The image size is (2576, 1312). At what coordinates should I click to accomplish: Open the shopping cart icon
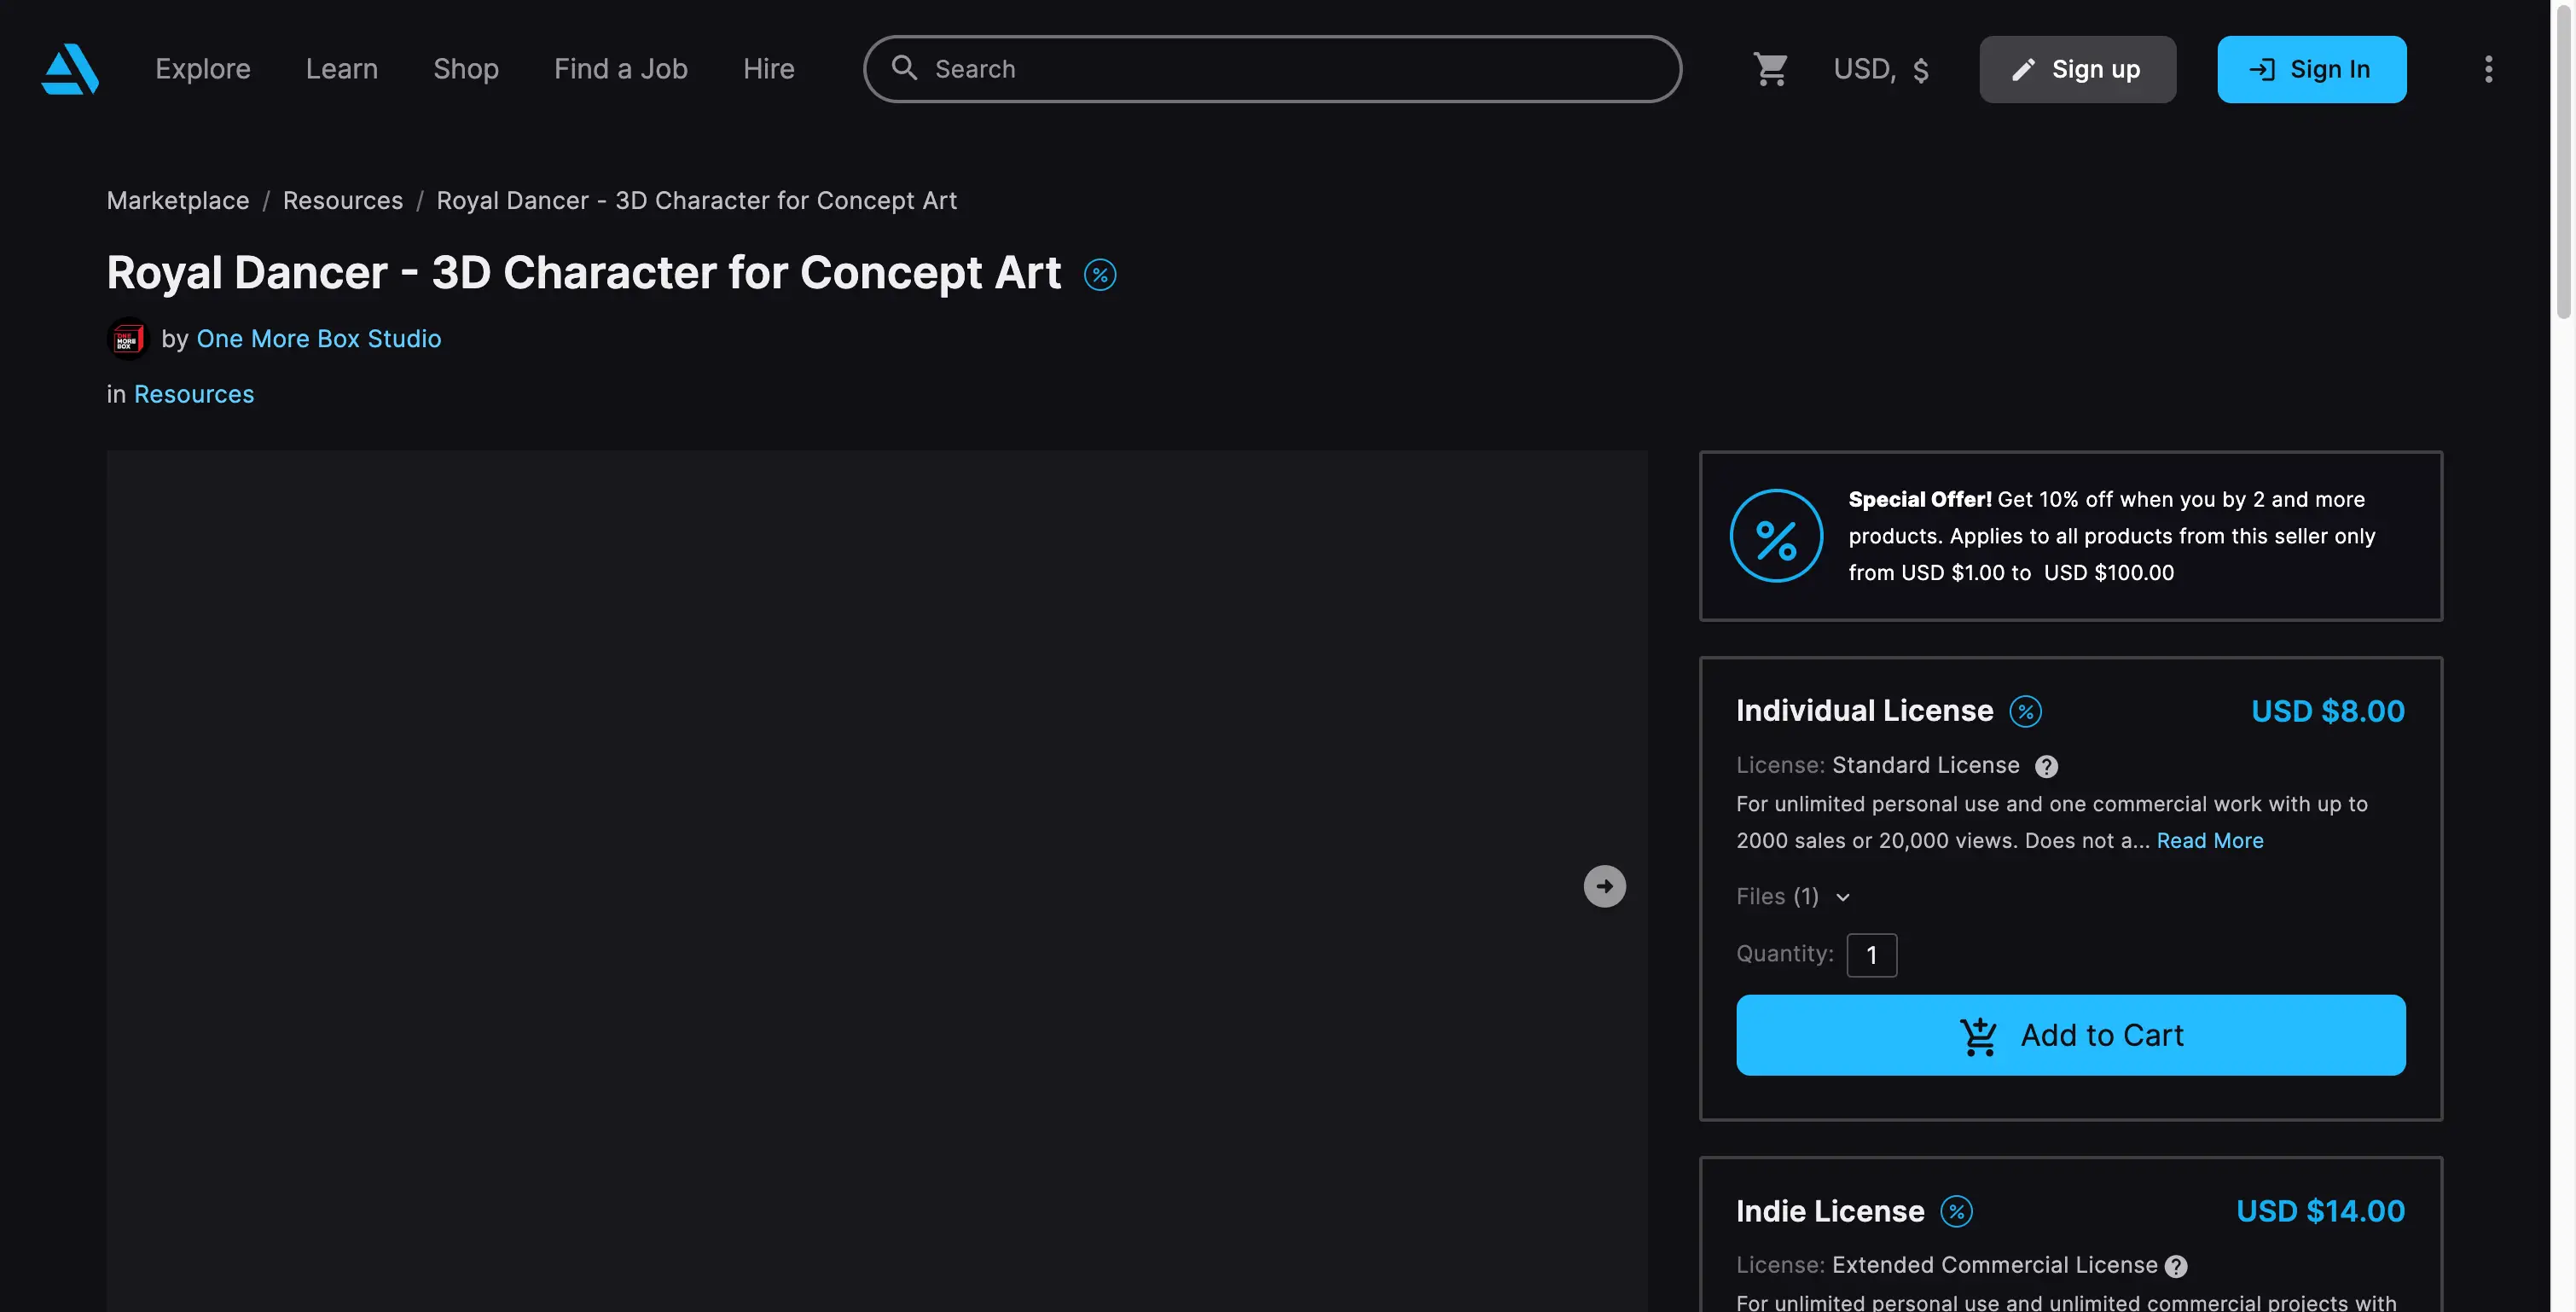(1770, 69)
